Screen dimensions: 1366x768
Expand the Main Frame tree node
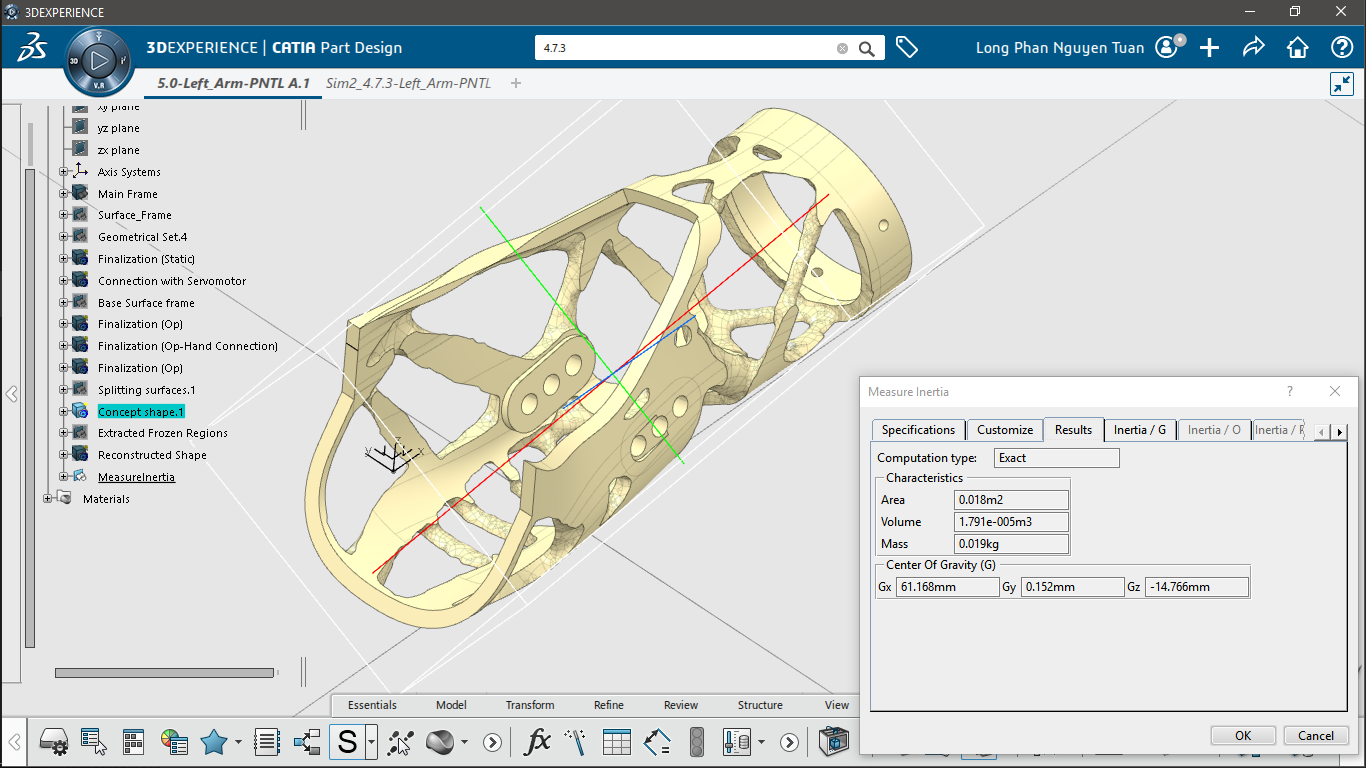[x=64, y=194]
